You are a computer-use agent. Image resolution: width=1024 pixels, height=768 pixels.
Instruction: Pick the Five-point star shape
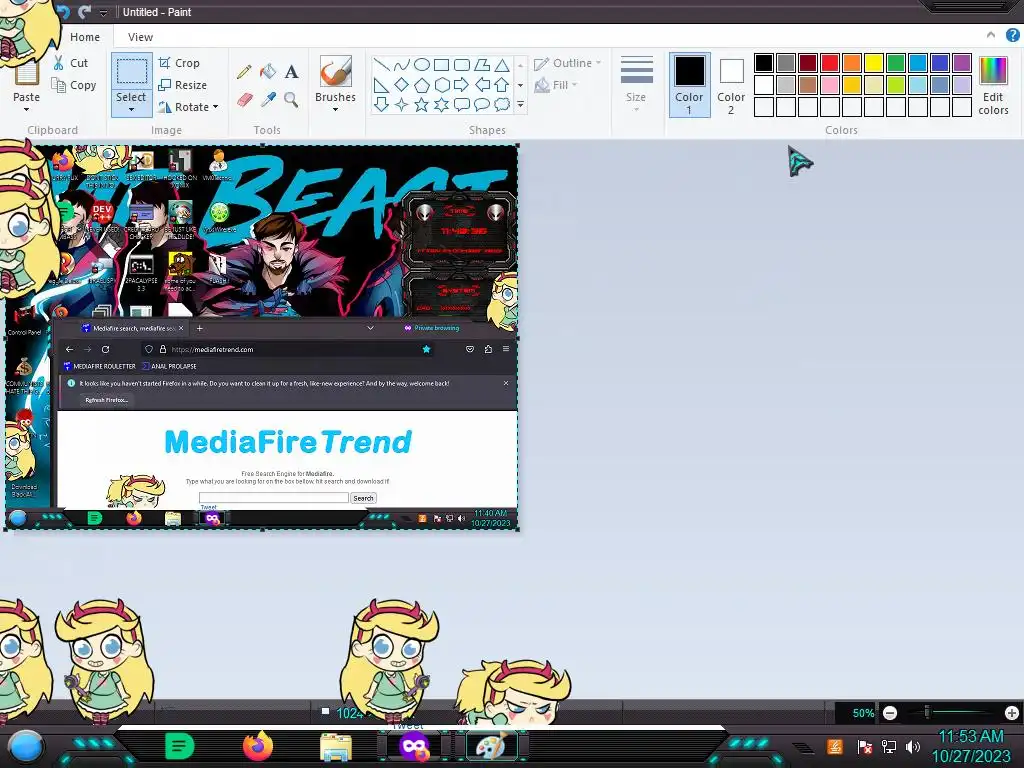pos(422,104)
